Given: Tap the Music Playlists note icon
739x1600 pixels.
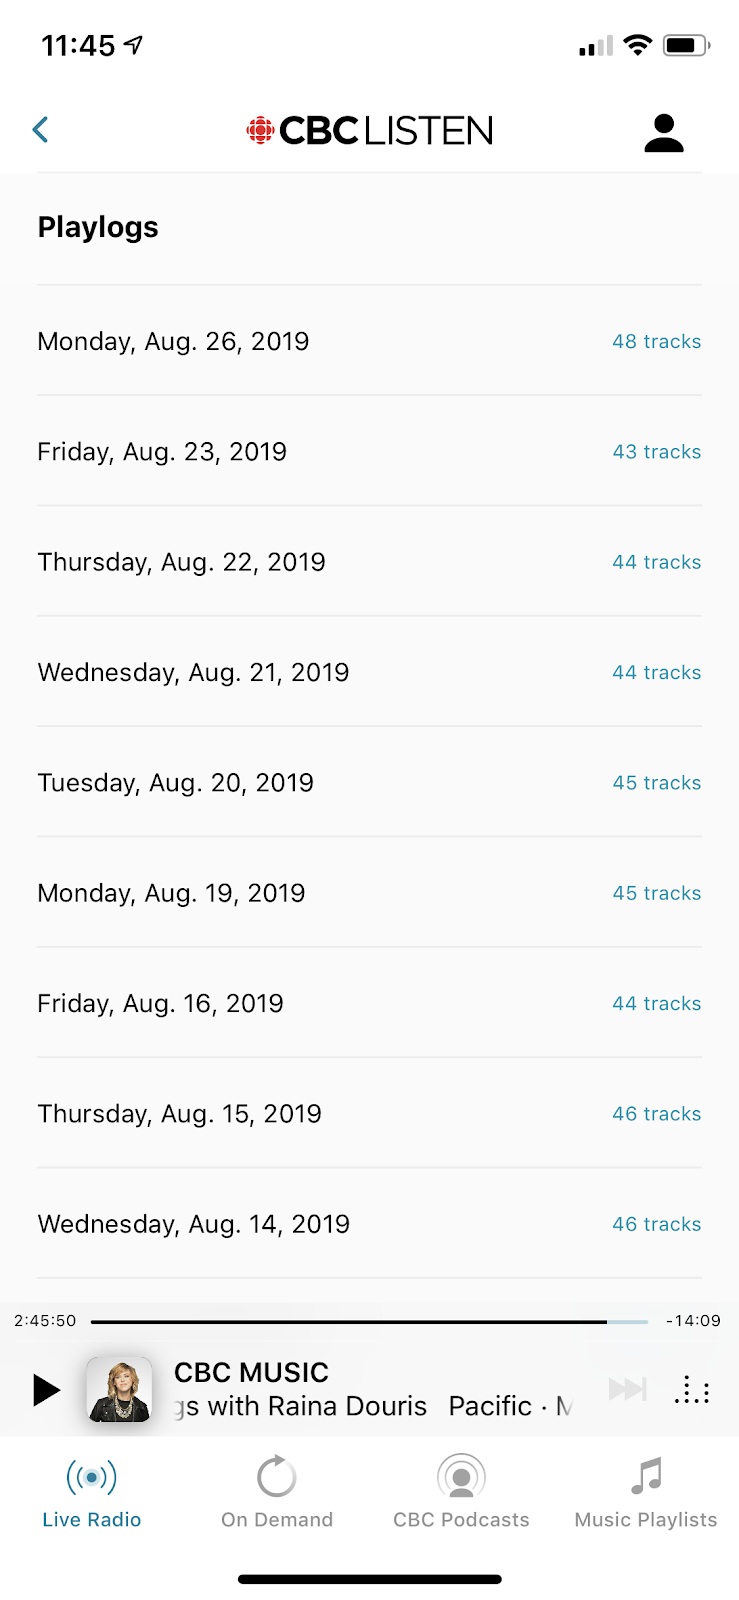Looking at the screenshot, I should point(646,1476).
